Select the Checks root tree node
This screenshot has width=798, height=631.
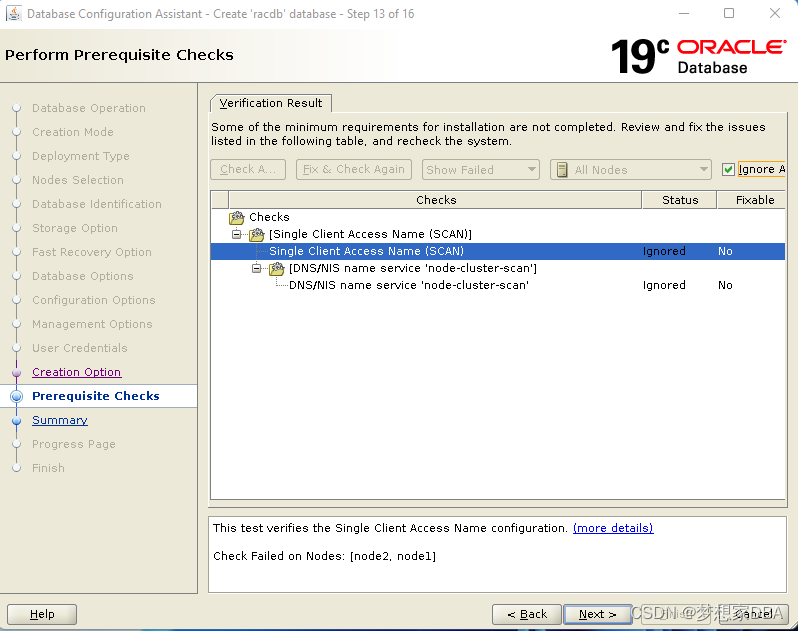[269, 217]
